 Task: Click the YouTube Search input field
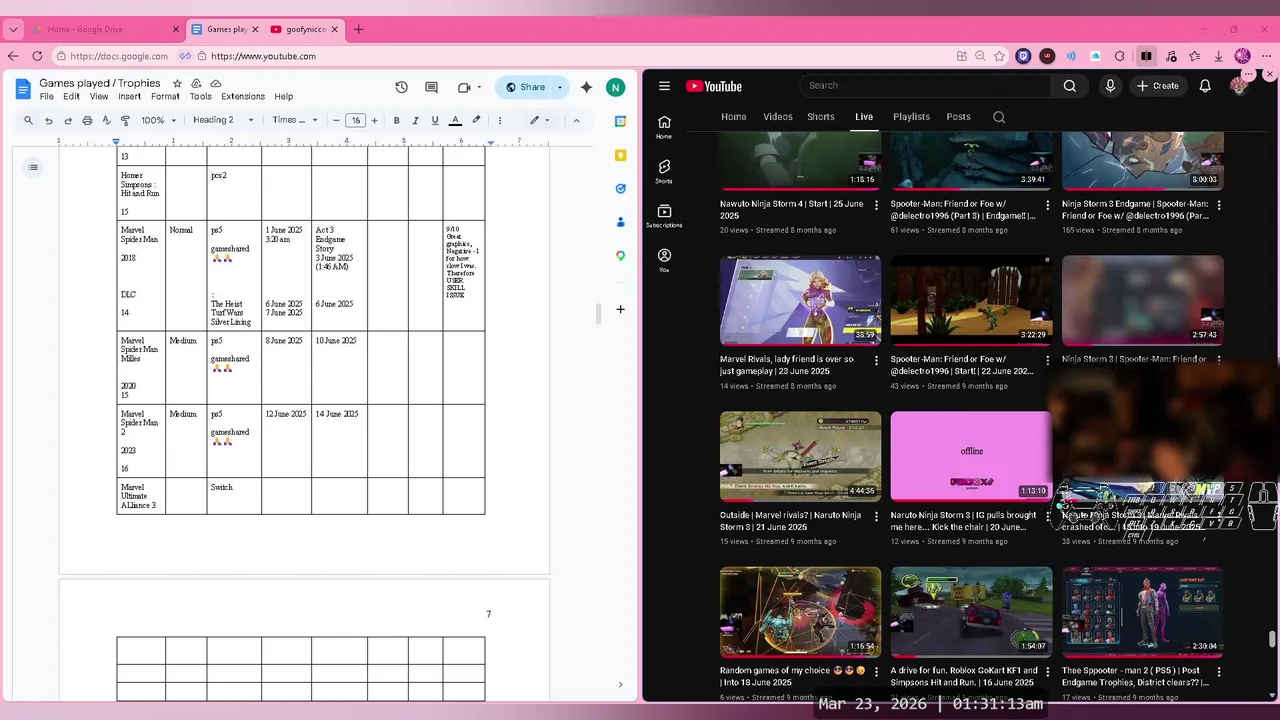[x=925, y=86]
